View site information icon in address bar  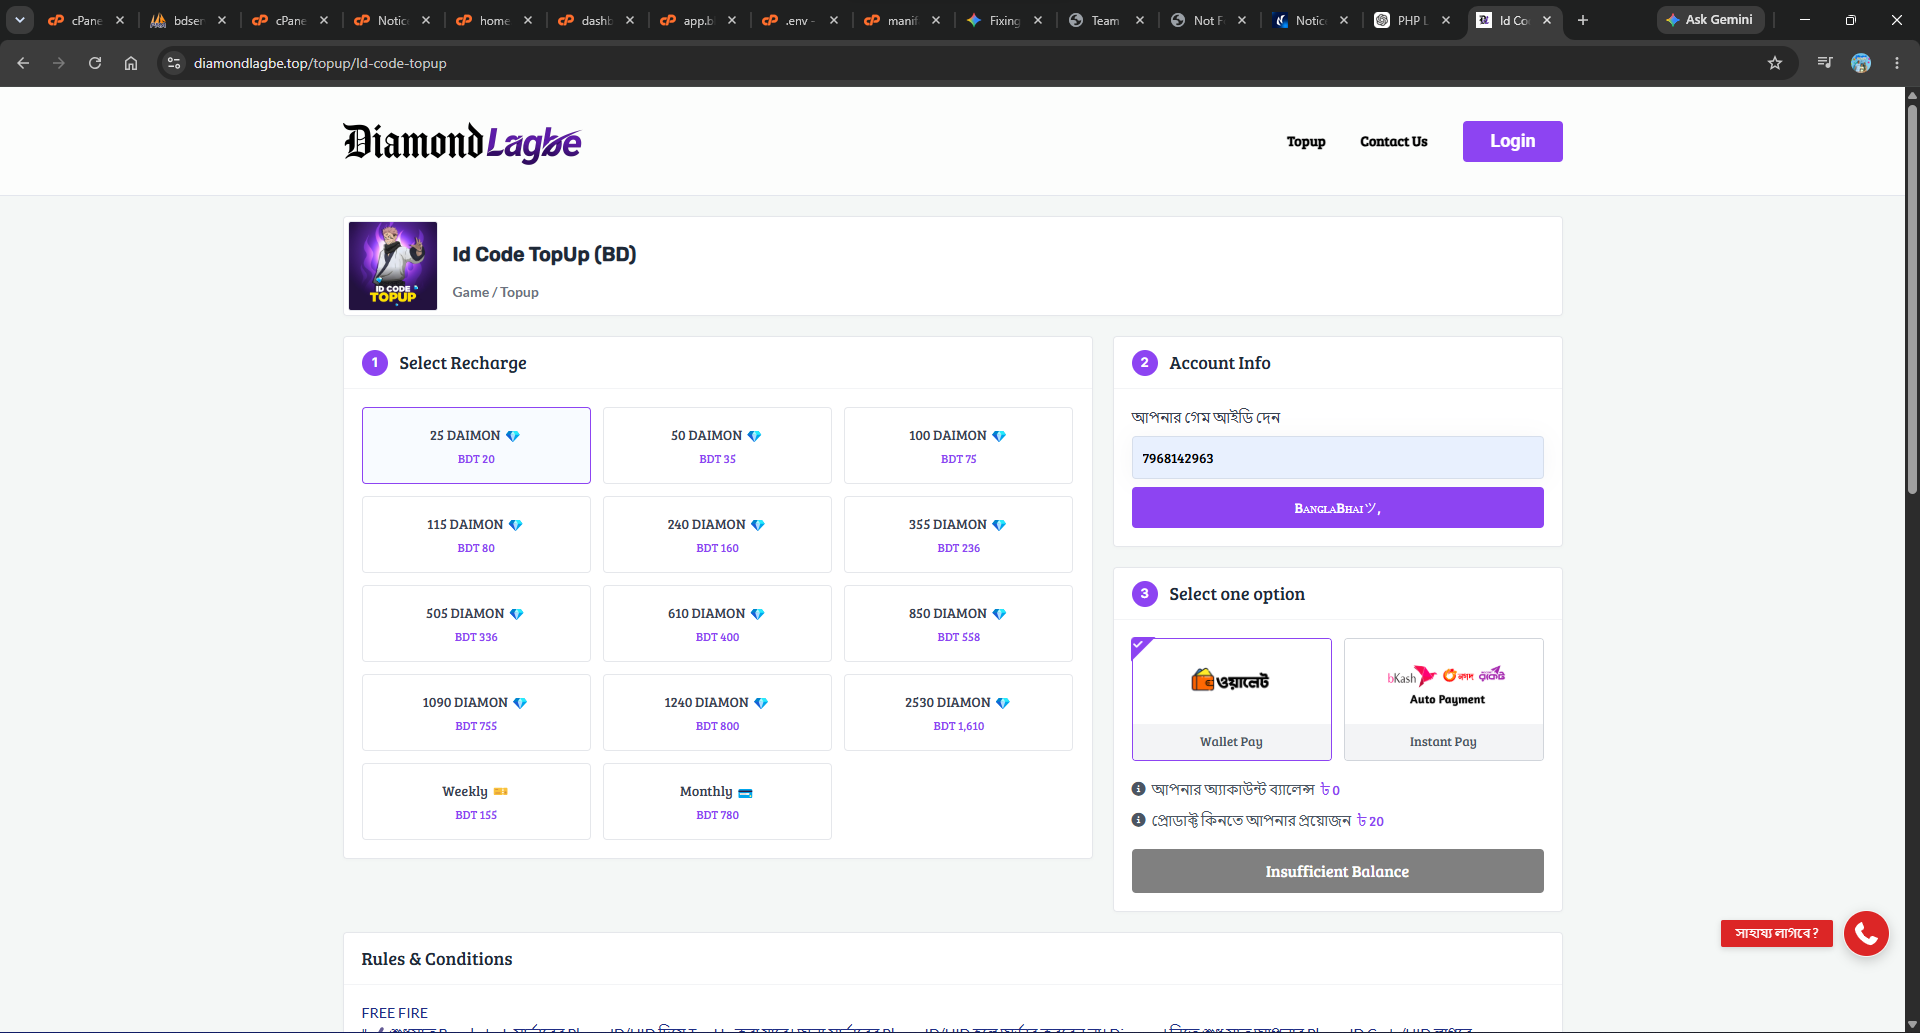pos(174,63)
